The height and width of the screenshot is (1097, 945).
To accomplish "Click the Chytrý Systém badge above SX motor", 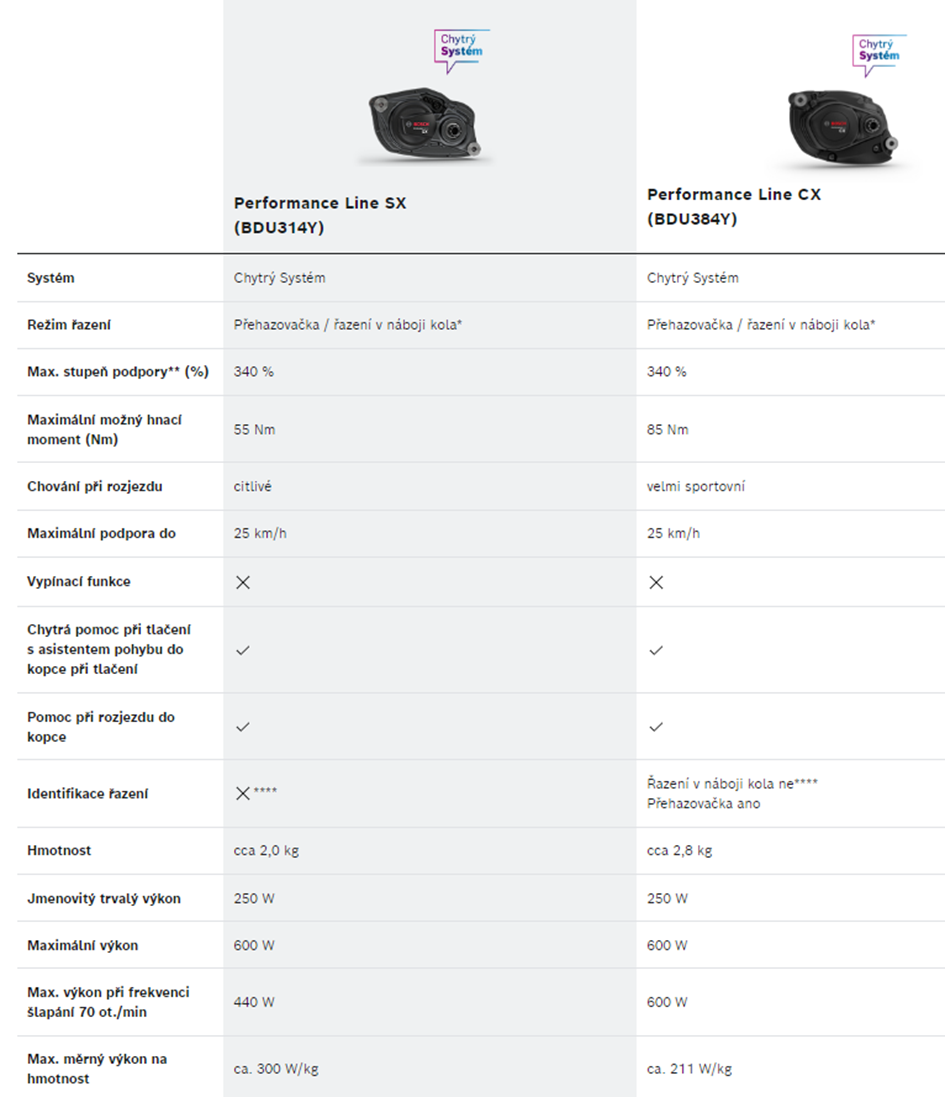I will pos(461,50).
